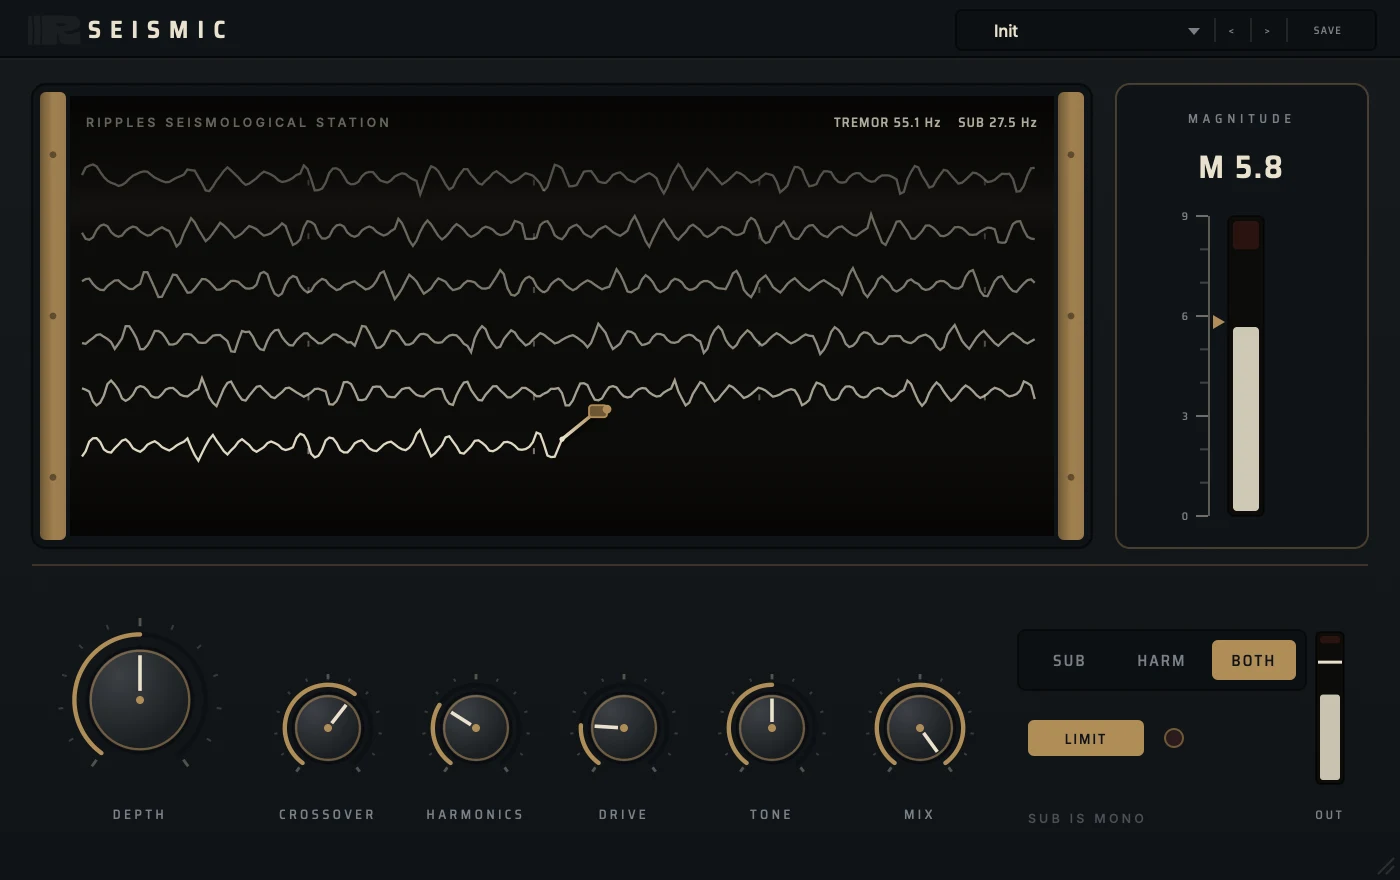
Task: Click the SUB IS MONO label
Action: click(1086, 818)
